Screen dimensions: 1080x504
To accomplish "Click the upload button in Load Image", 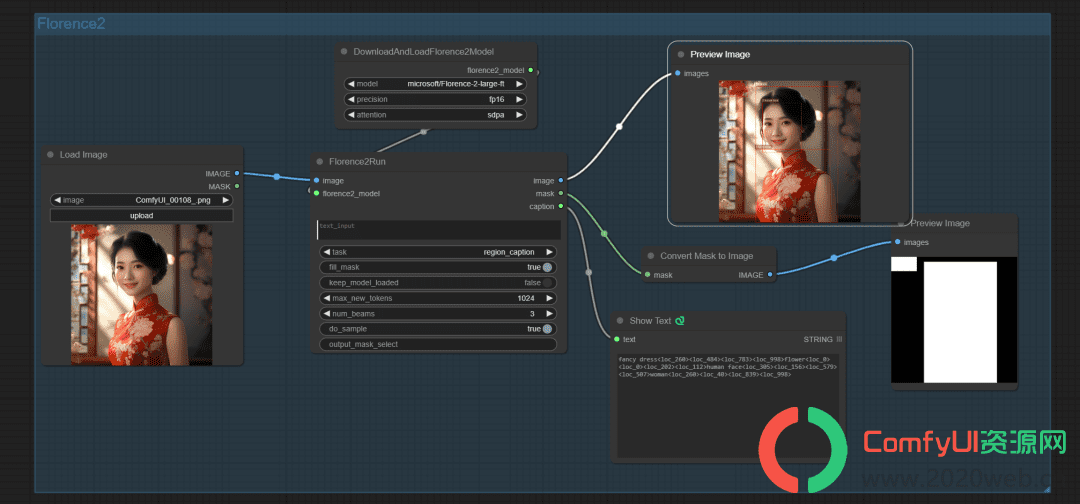I will (141, 216).
